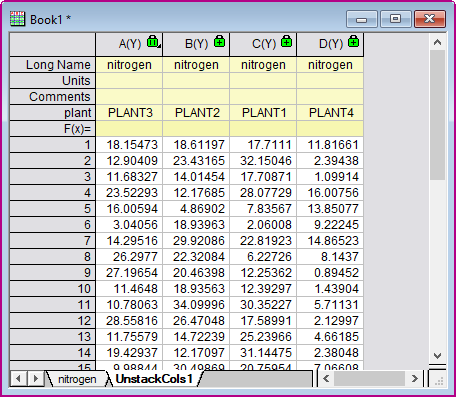The height and width of the screenshot is (397, 456).
Task: Click cell value 11.81661
Action: (x=330, y=145)
